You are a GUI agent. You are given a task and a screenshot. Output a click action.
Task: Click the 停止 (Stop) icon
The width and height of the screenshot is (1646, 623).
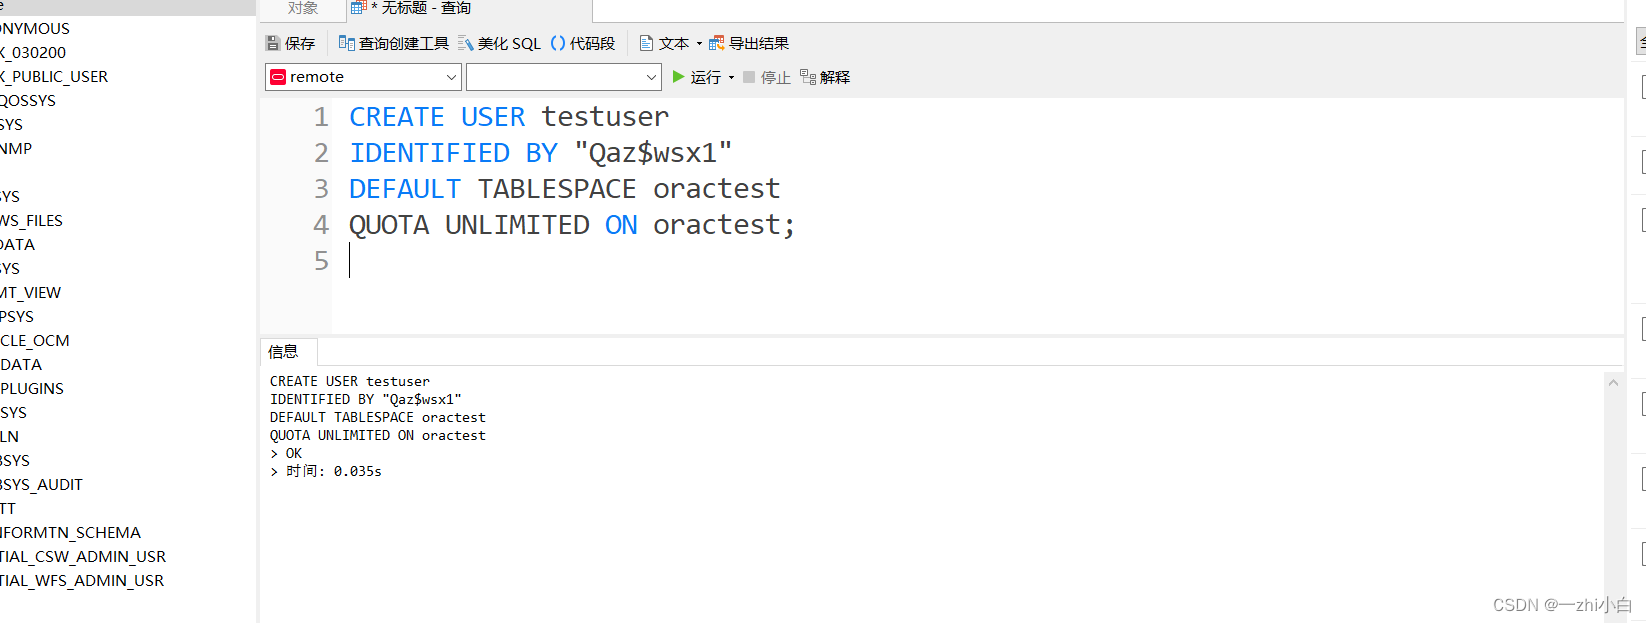766,77
